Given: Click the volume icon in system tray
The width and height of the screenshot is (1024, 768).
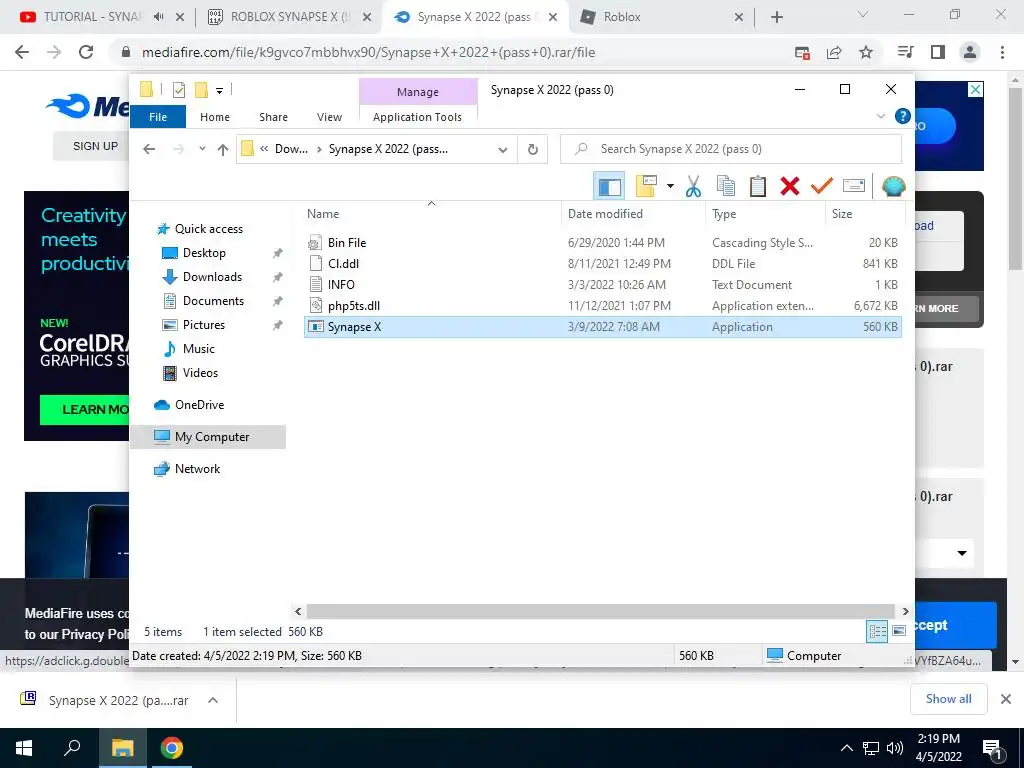Looking at the screenshot, I should tap(895, 748).
